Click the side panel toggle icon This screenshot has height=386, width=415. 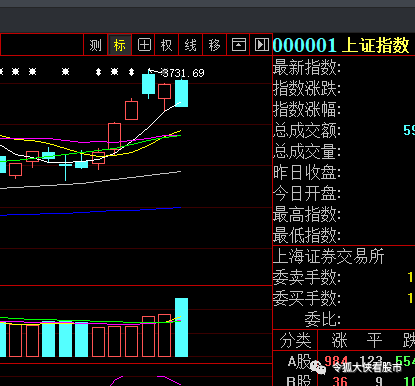pos(261,45)
